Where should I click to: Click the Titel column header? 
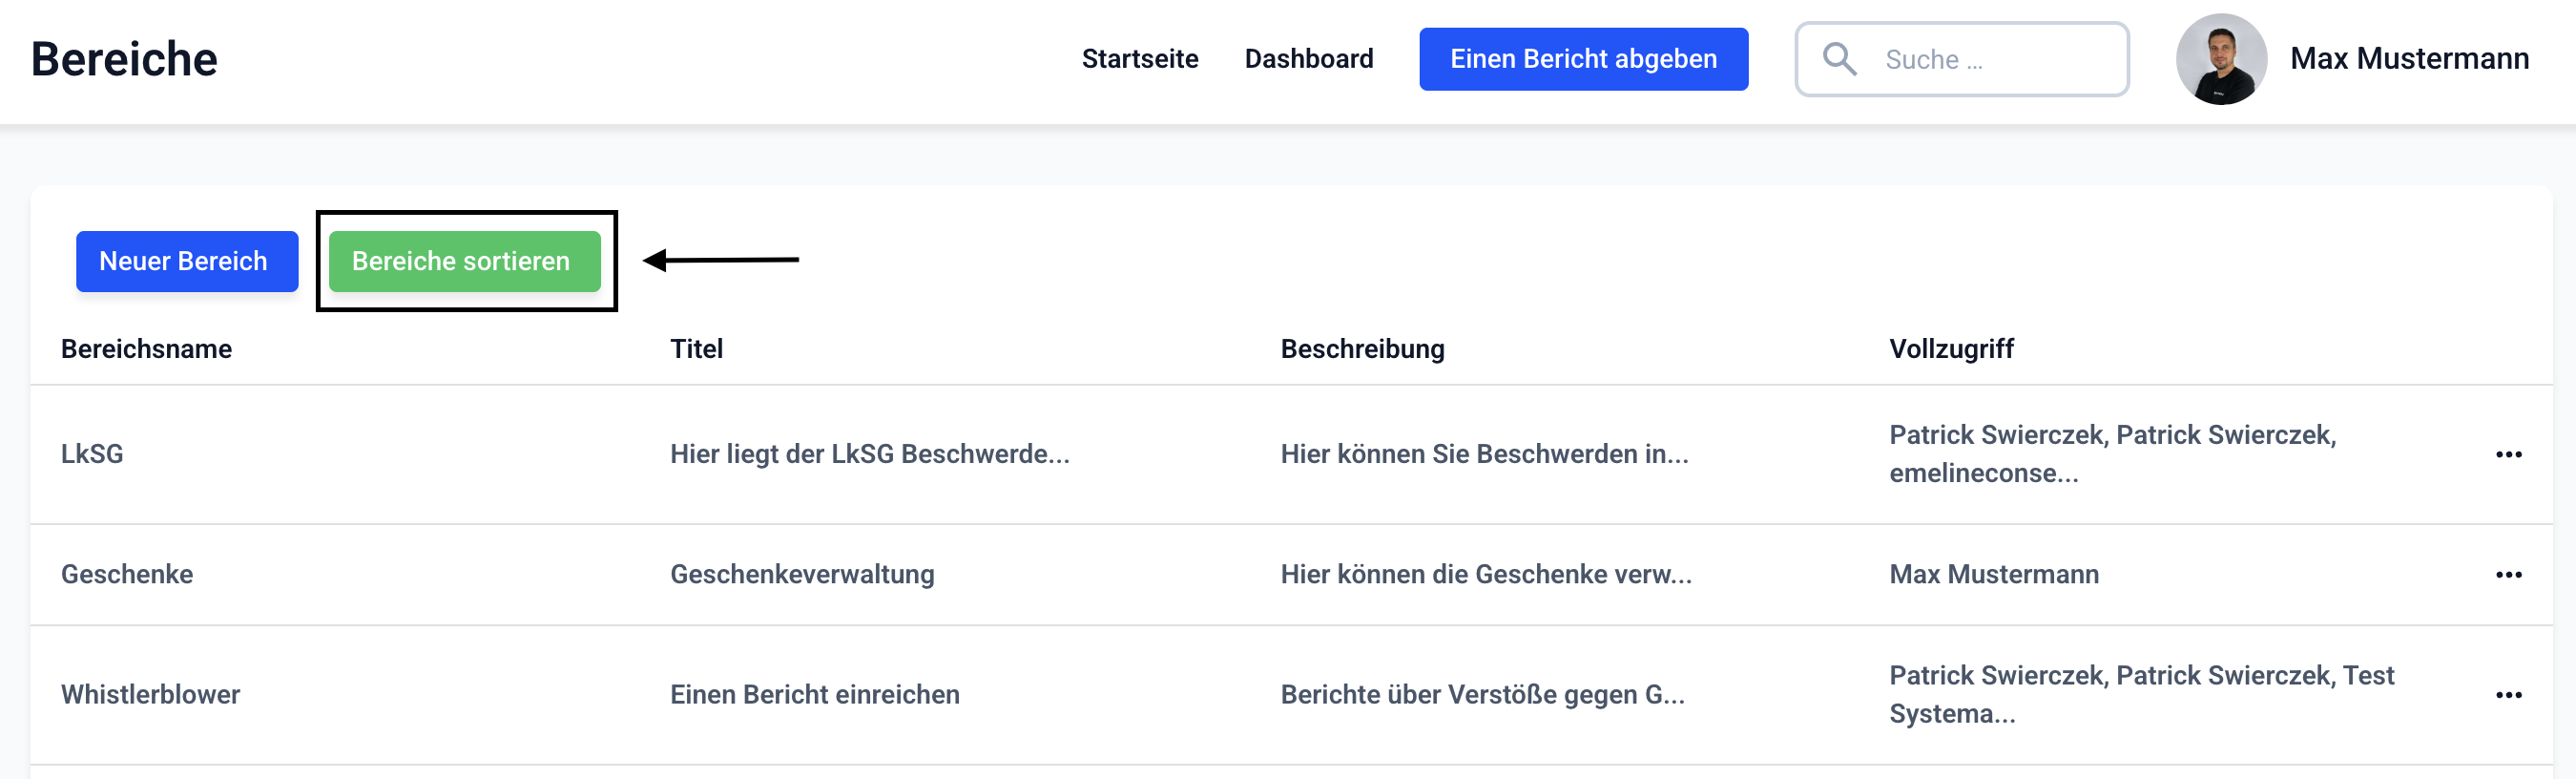[696, 349]
